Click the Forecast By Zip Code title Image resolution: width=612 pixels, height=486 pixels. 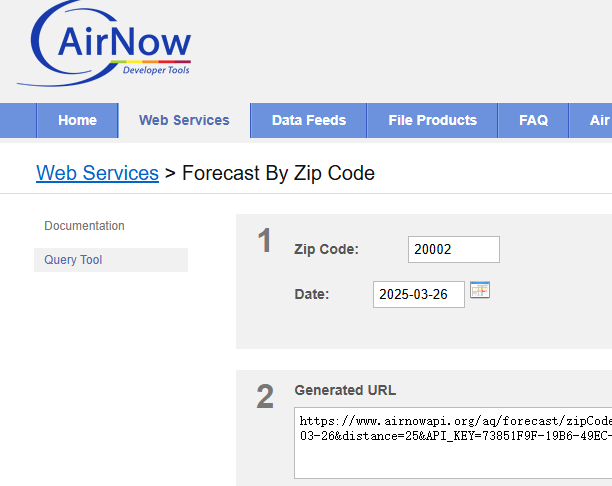(278, 173)
